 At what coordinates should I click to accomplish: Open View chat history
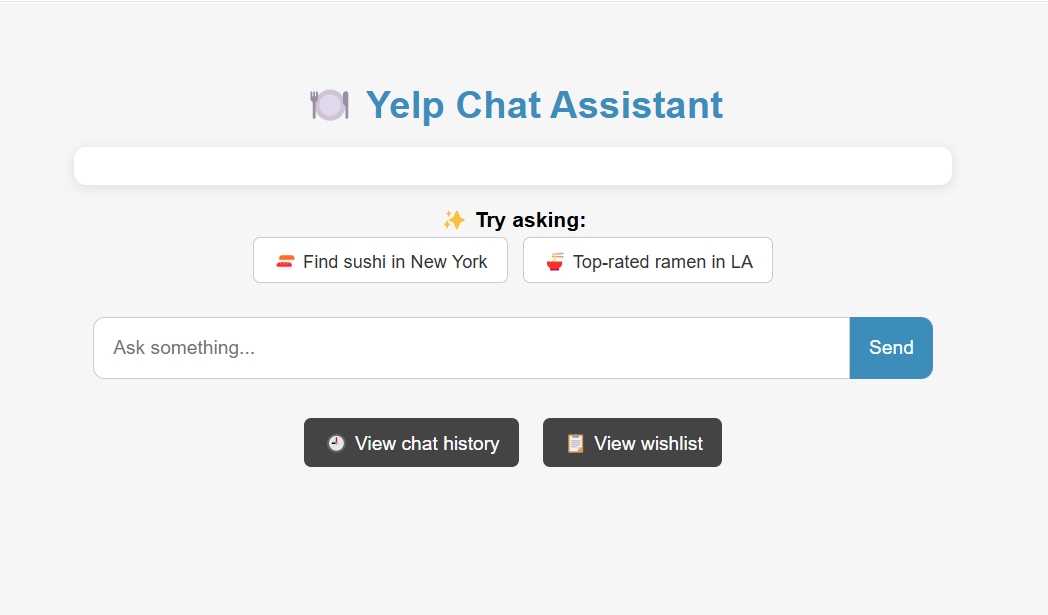click(411, 442)
